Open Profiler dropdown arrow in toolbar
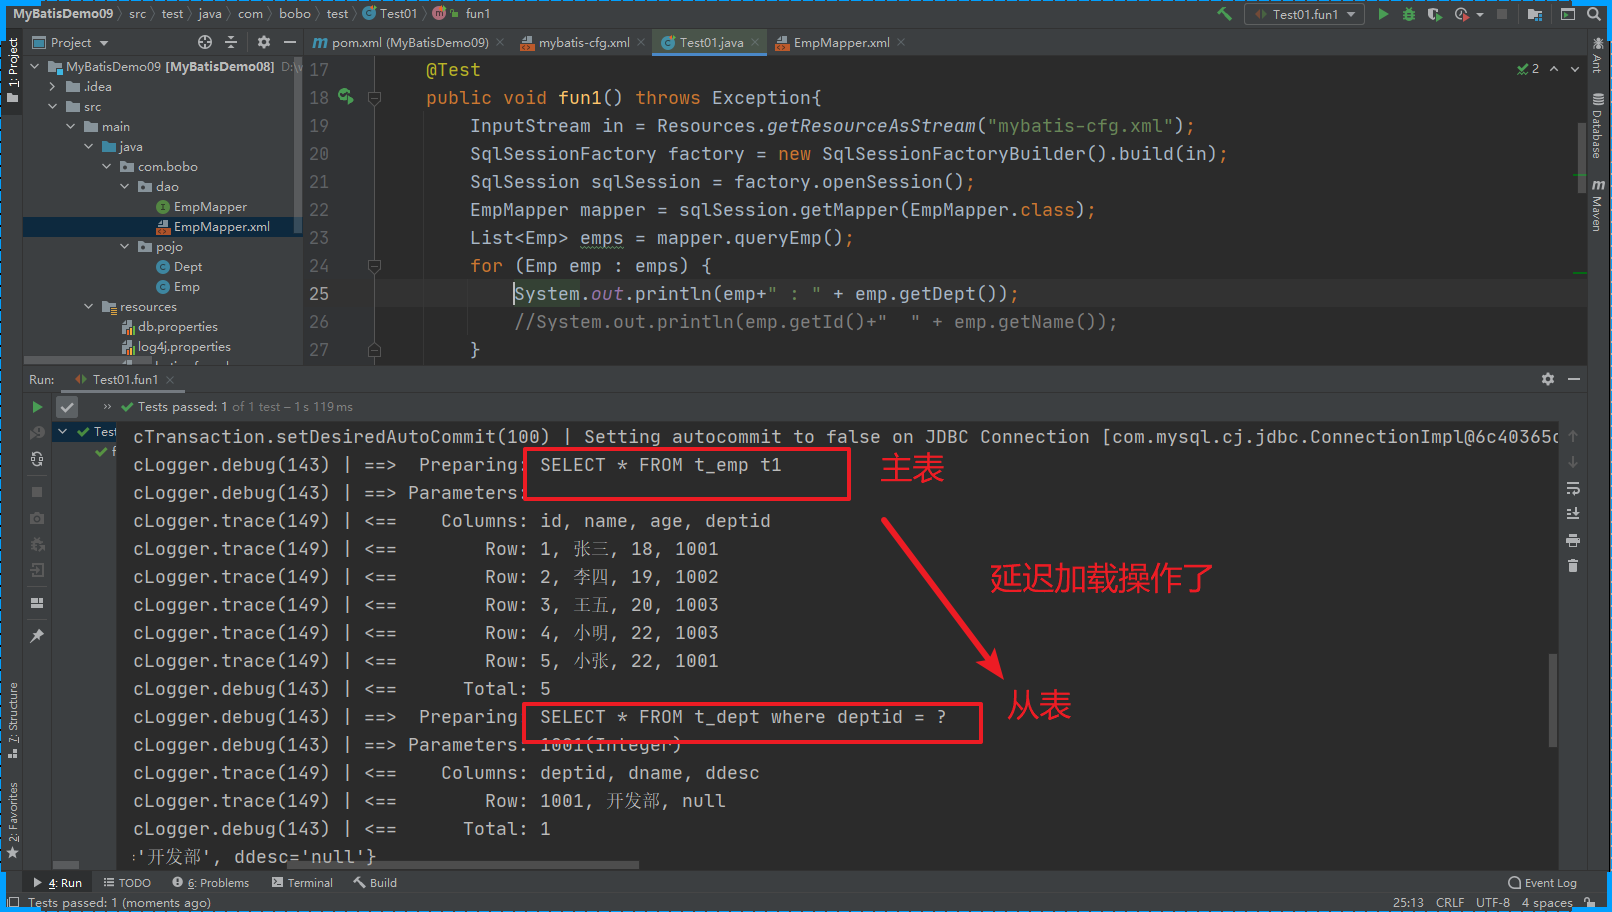This screenshot has width=1612, height=912. coord(1479,15)
